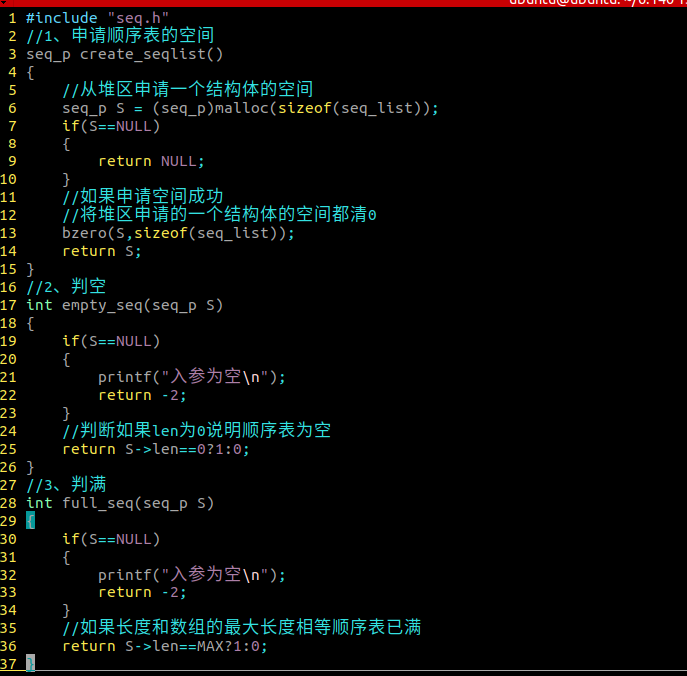Click the comment //从堆区申请一个结构体的空间
Screen dimensions: 687x676
click(188, 90)
